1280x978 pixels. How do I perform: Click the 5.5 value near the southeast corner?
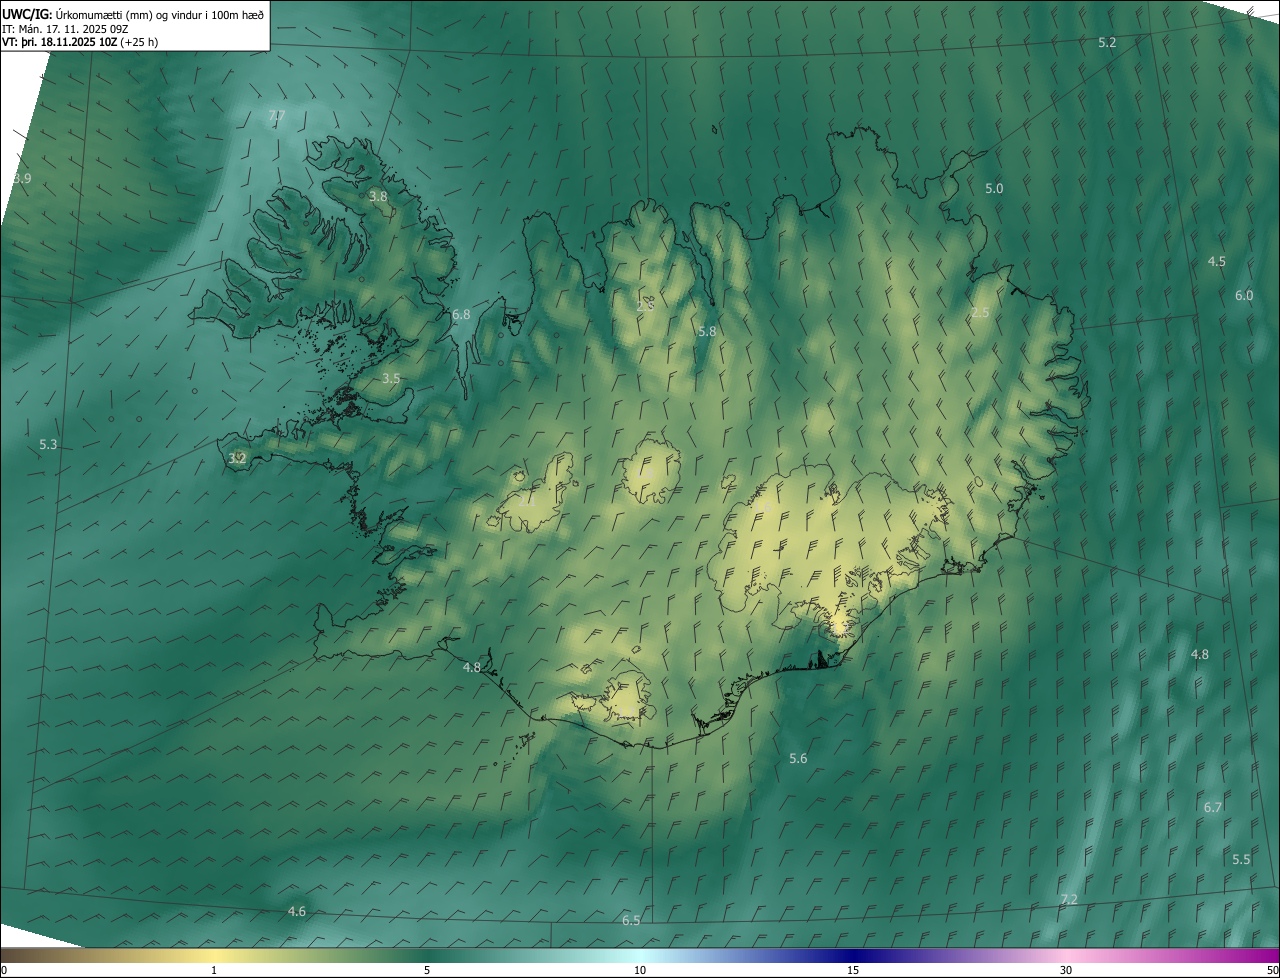(1241, 859)
